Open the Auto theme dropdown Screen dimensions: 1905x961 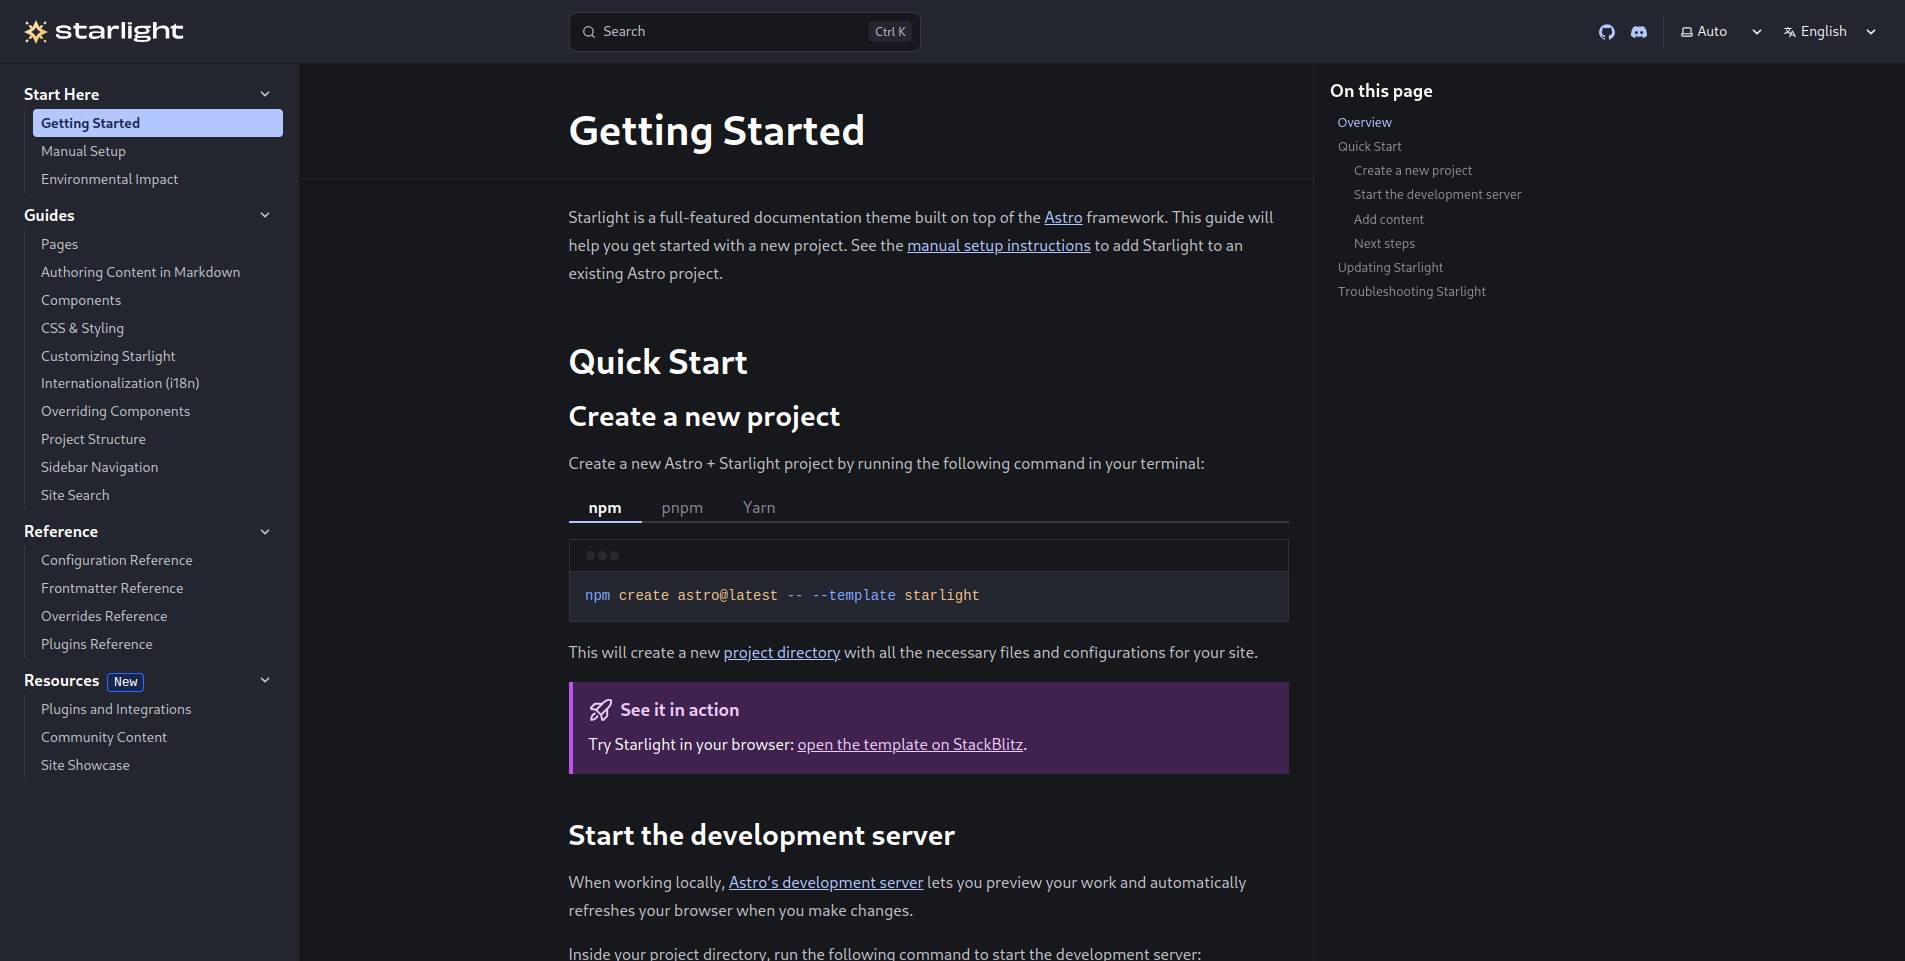coord(1721,32)
